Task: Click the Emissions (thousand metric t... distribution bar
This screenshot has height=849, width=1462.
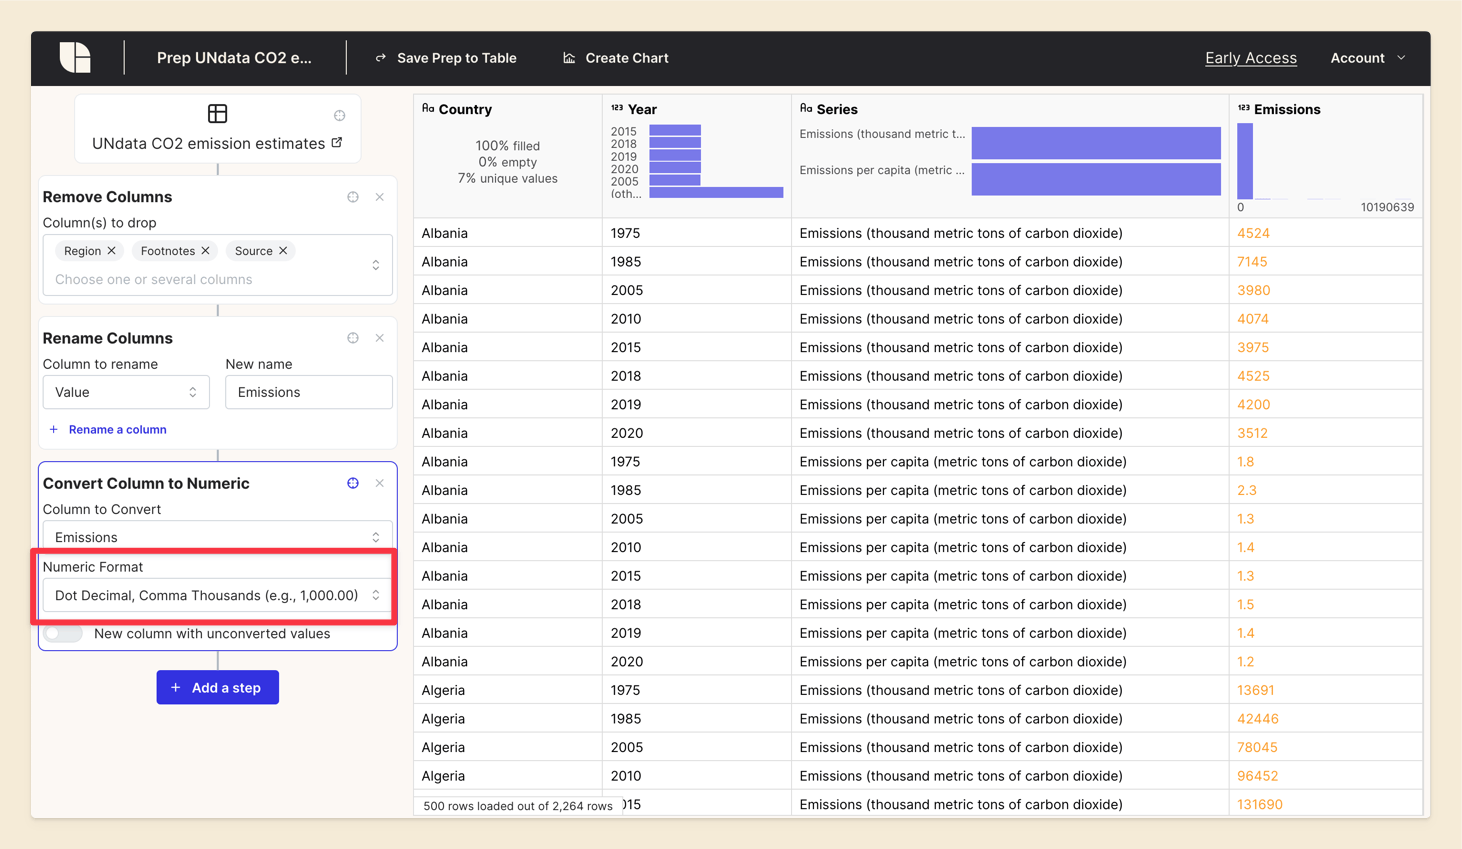Action: 1096,142
